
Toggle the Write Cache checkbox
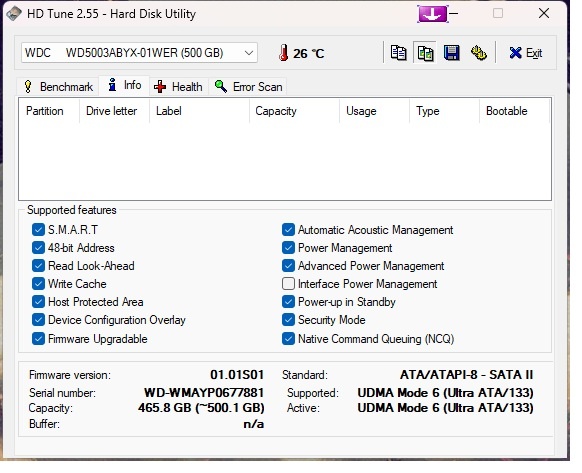(38, 284)
